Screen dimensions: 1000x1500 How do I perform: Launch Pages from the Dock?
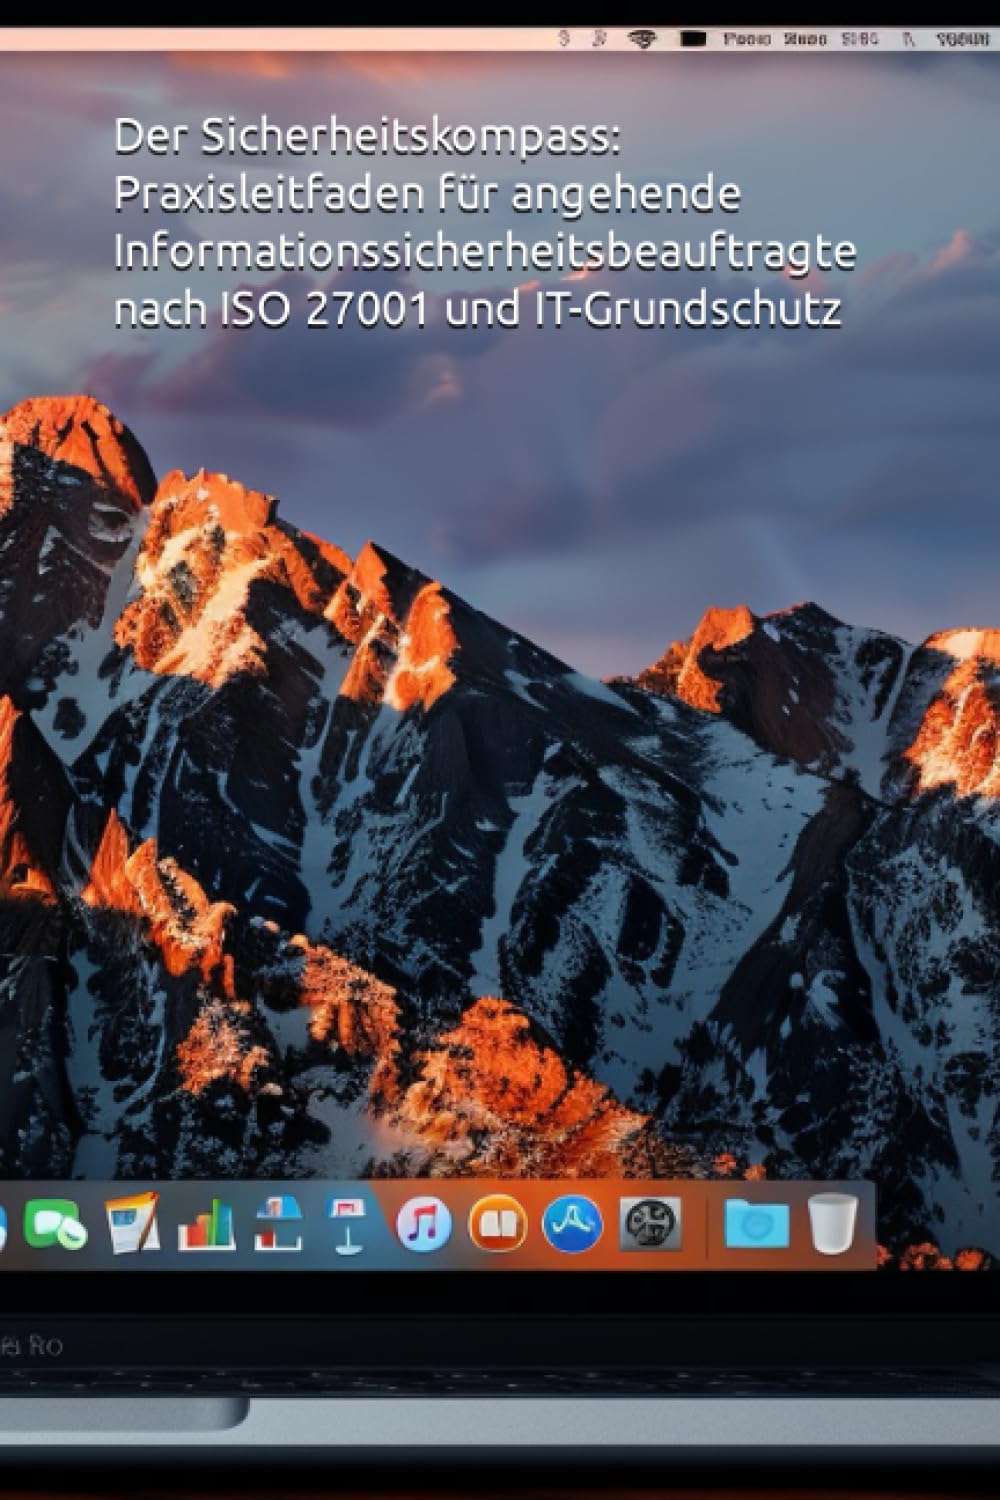(132, 1223)
